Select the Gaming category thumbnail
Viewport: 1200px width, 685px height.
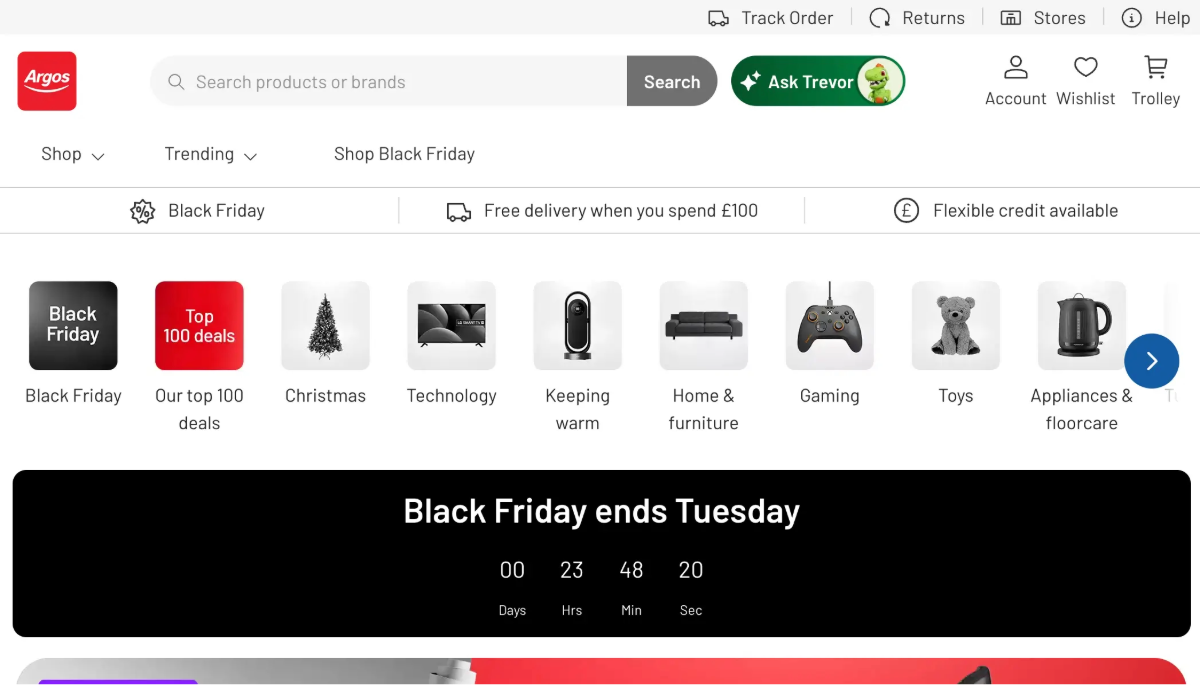click(x=829, y=326)
